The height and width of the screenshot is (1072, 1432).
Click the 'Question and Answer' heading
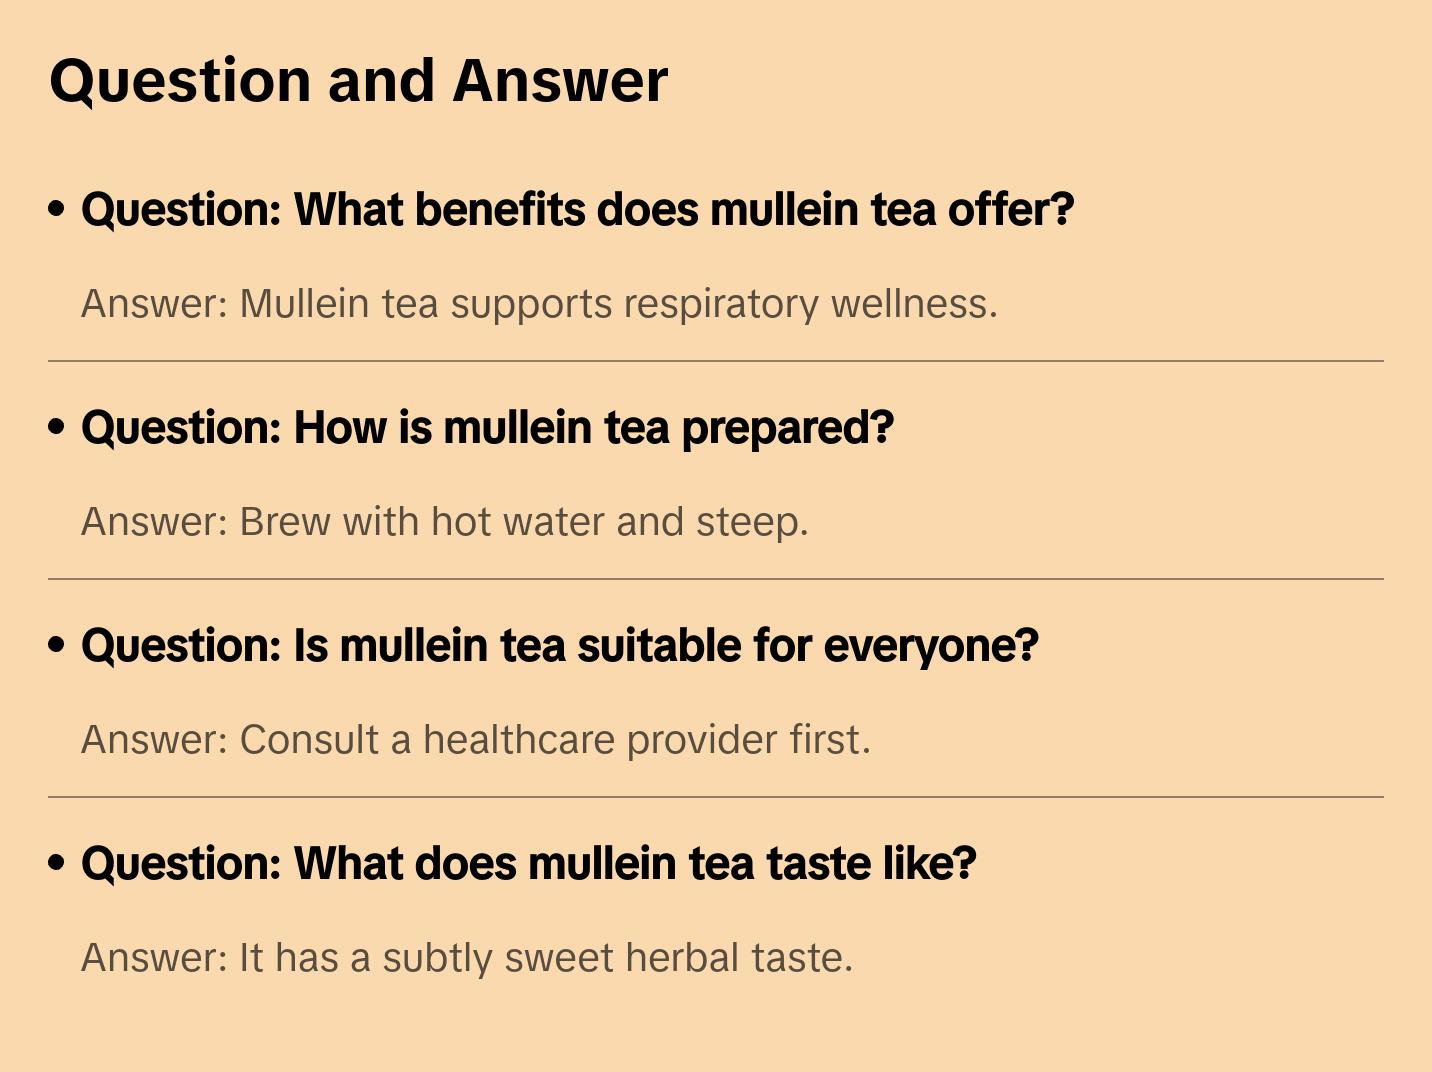(x=358, y=81)
